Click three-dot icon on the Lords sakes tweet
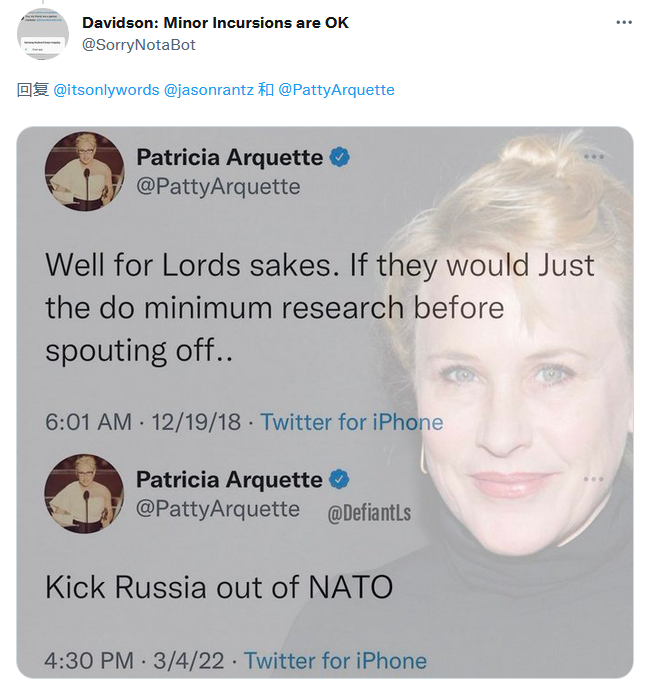Image resolution: width=652 pixels, height=686 pixels. [x=594, y=157]
